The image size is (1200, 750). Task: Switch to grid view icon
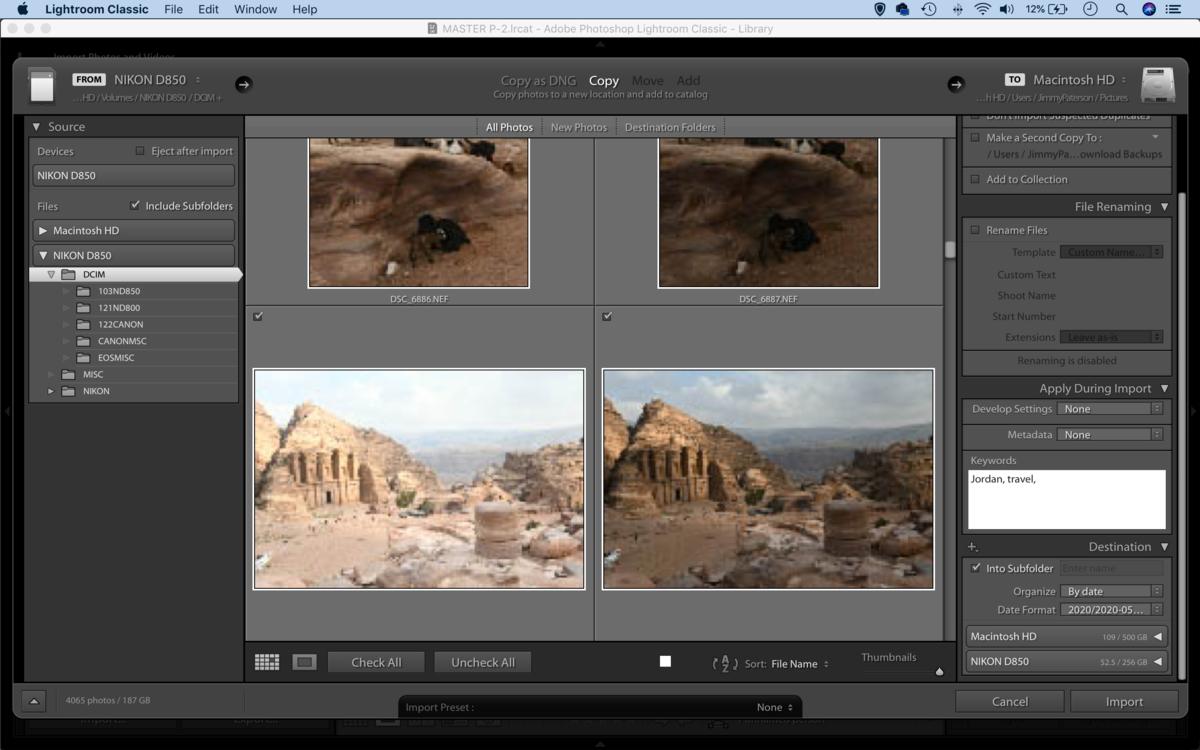pyautogui.click(x=267, y=662)
